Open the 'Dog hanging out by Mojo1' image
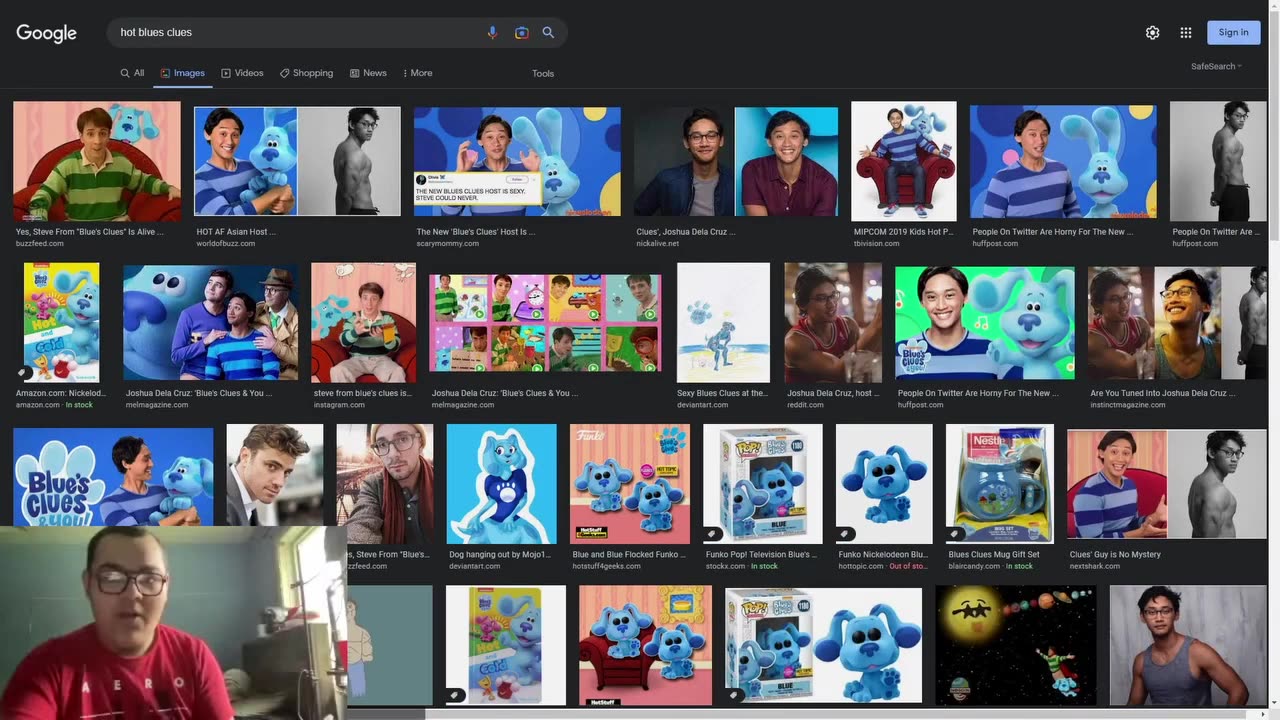Viewport: 1280px width, 720px height. tap(501, 484)
